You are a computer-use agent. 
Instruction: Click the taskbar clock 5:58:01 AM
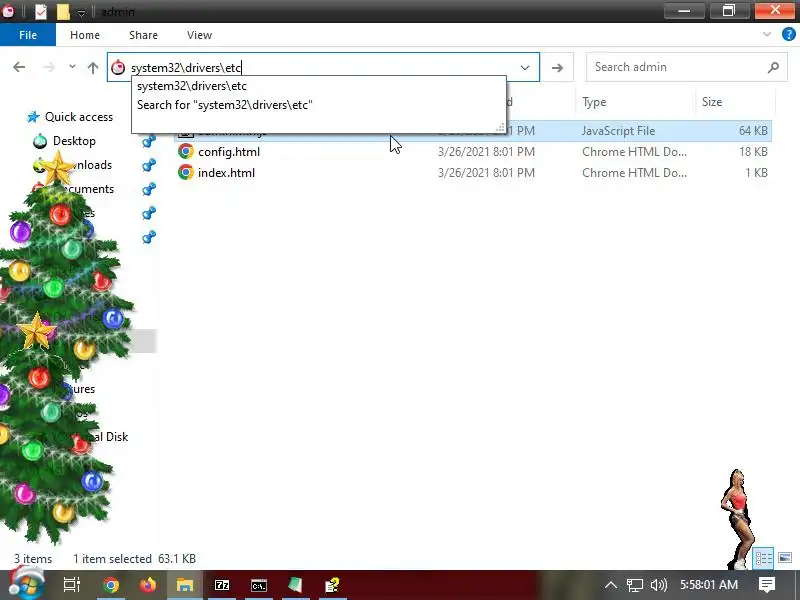click(x=709, y=585)
